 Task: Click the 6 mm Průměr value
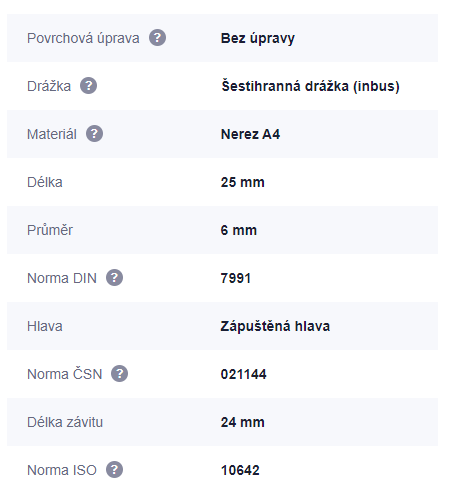click(239, 230)
